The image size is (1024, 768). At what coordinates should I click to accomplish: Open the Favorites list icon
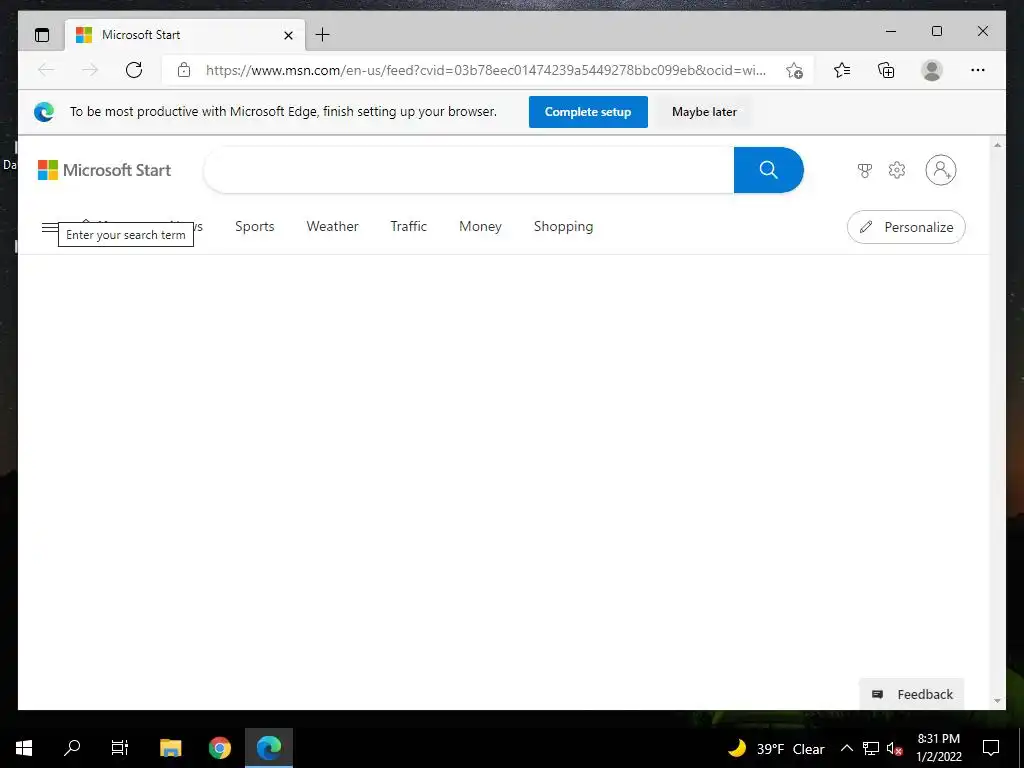[x=842, y=70]
